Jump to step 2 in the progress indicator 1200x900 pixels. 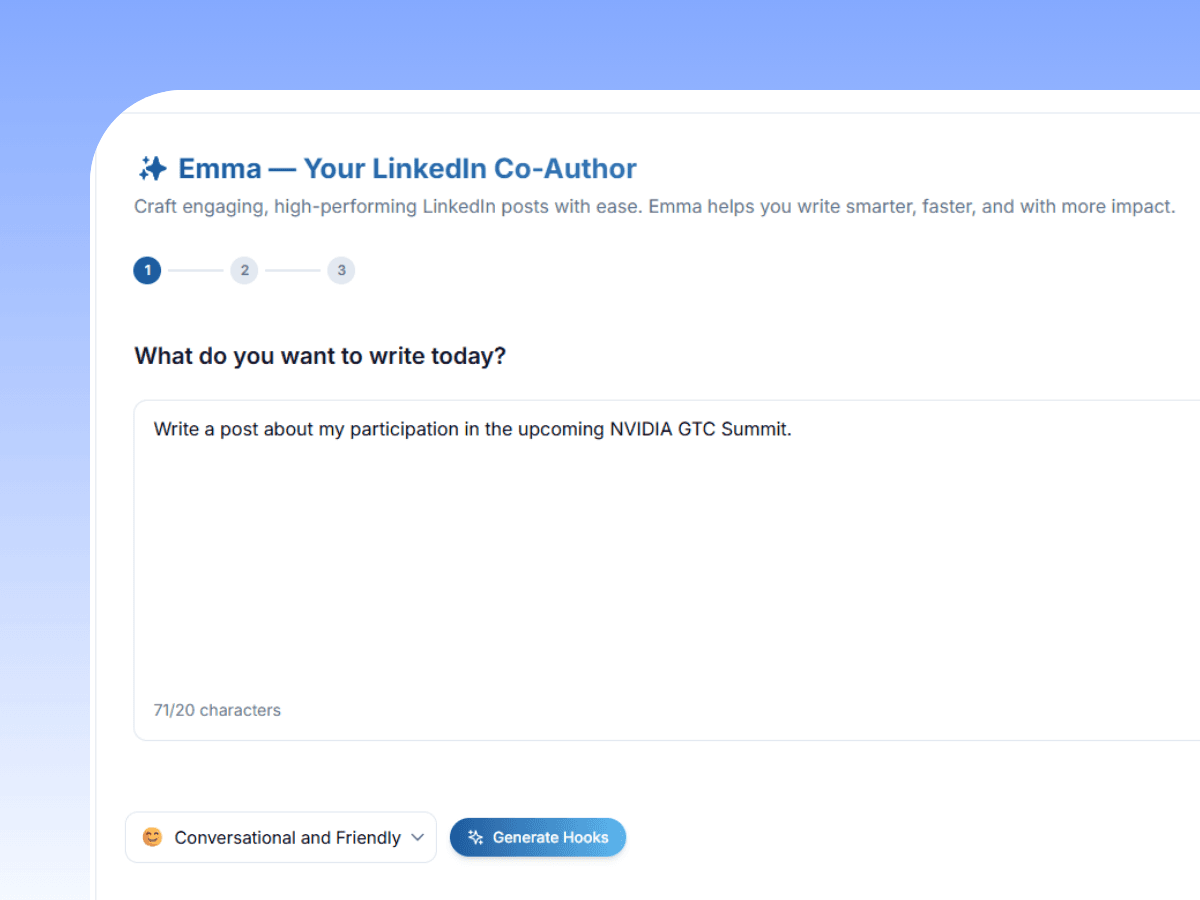tap(244, 270)
